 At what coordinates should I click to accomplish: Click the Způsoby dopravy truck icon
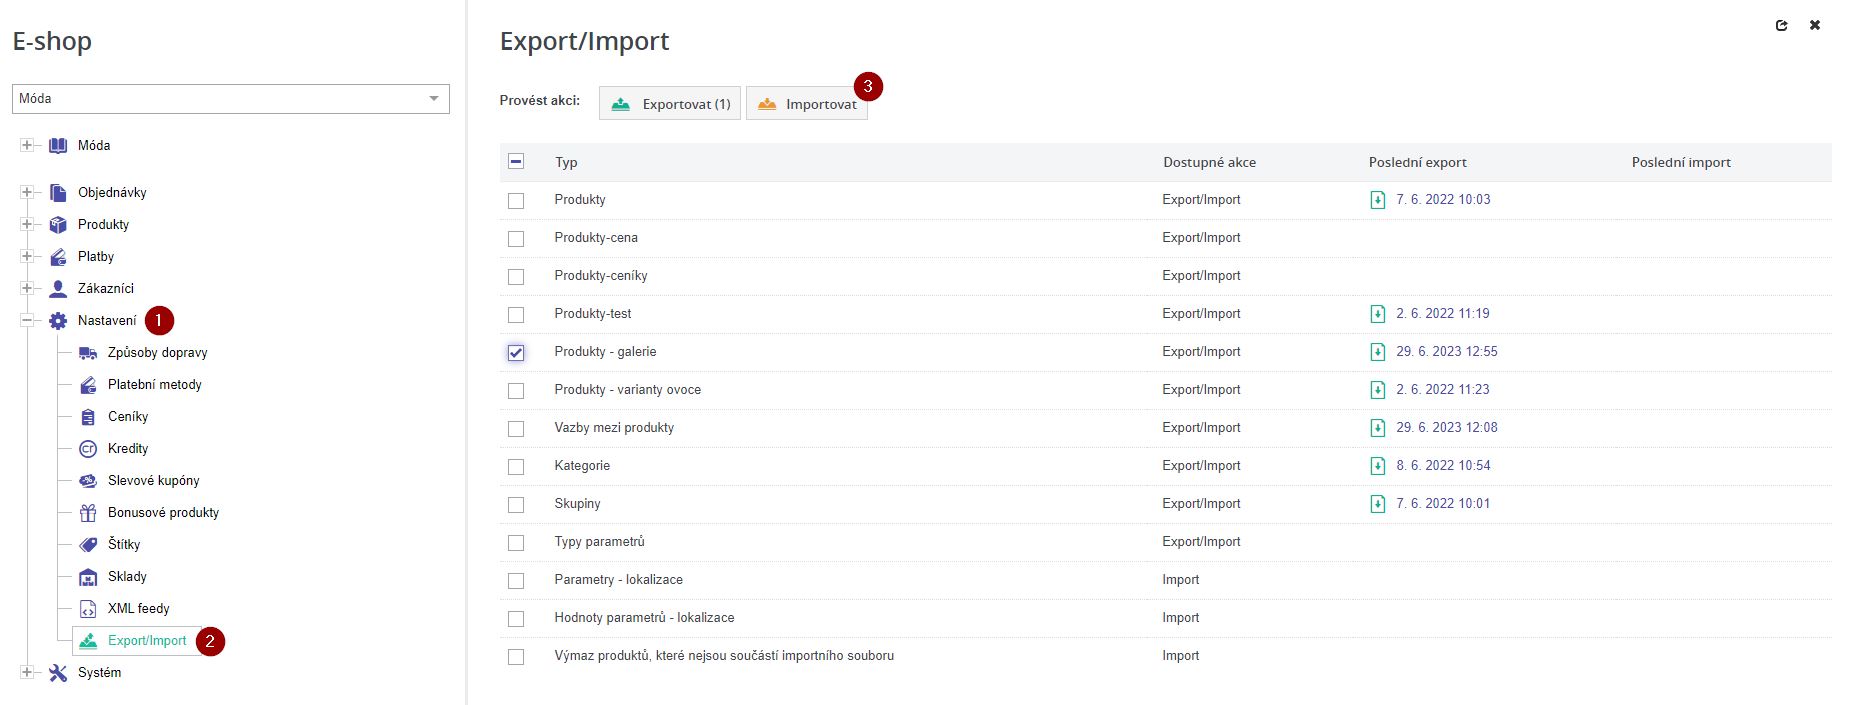coord(88,353)
